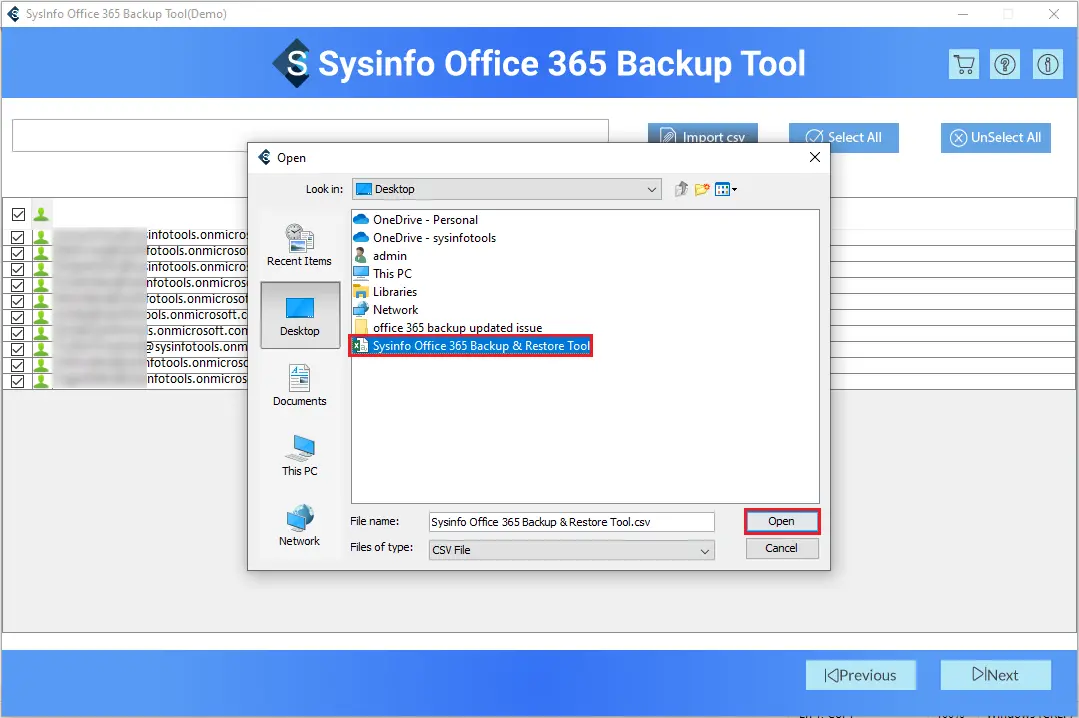This screenshot has height=718, width=1079.
Task: Select This PC in dialog sidebar
Action: pos(299,456)
